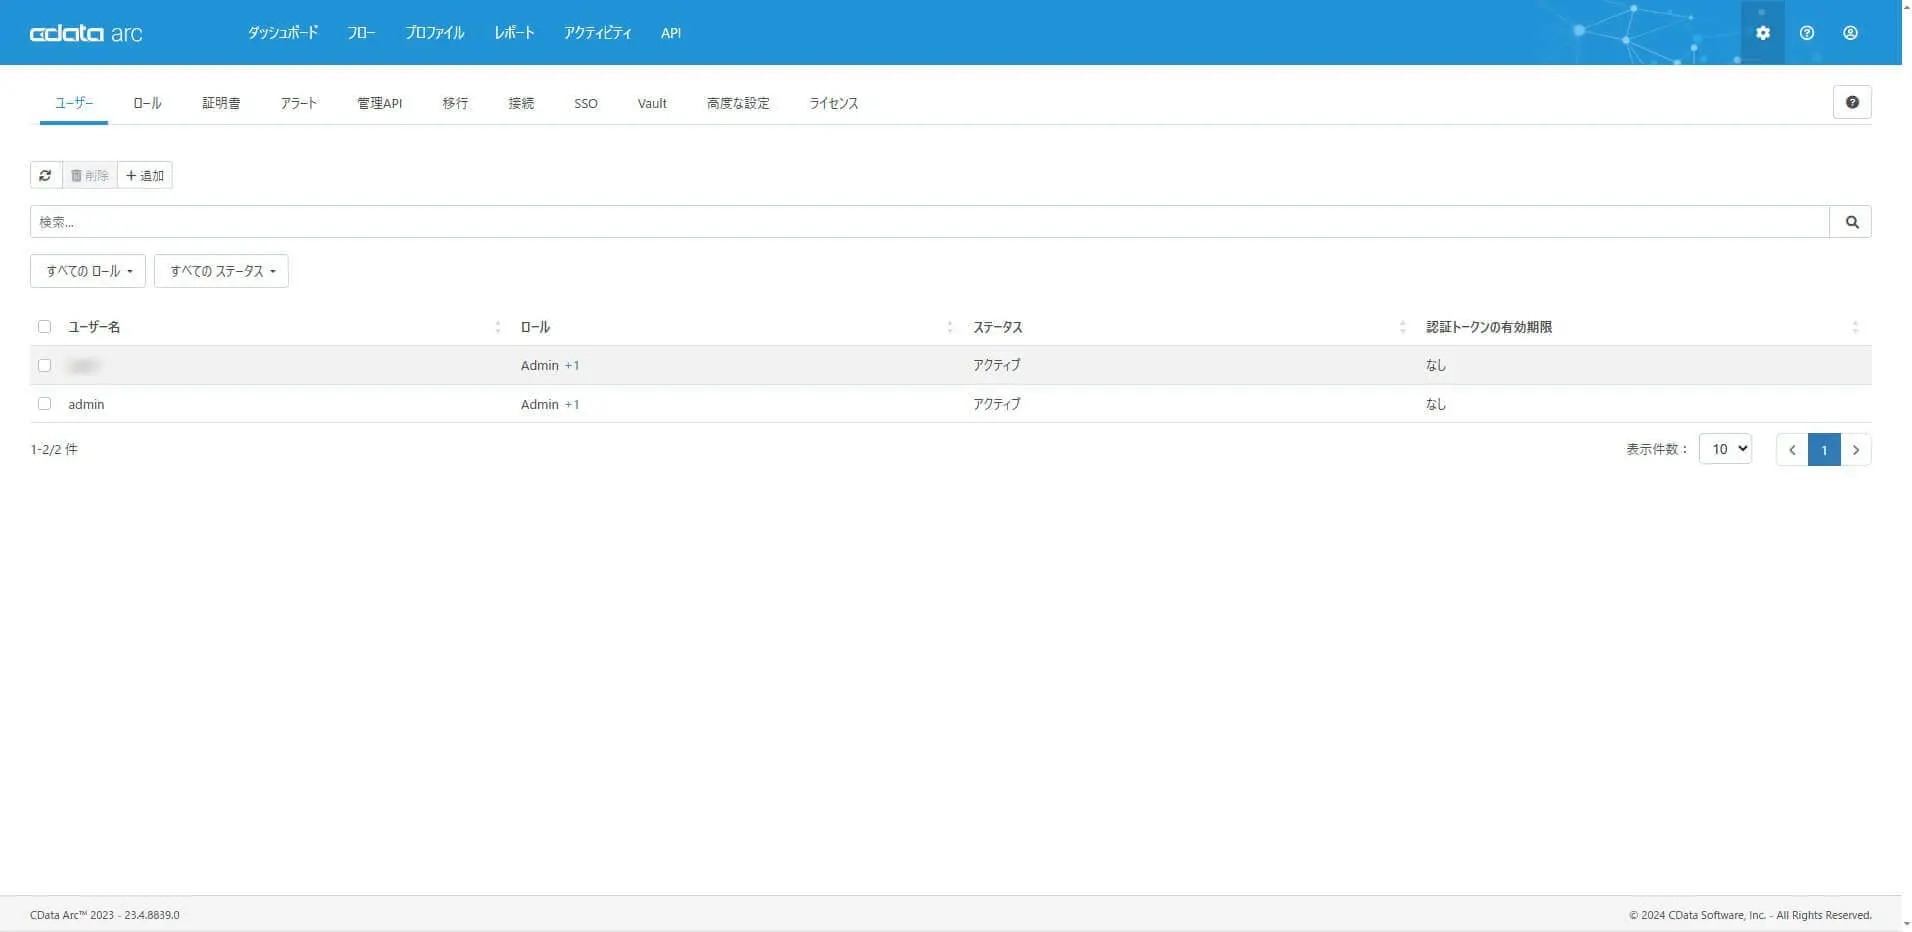Open the 表示件数 page size dropdown
The width and height of the screenshot is (1912, 932).
pos(1725,449)
